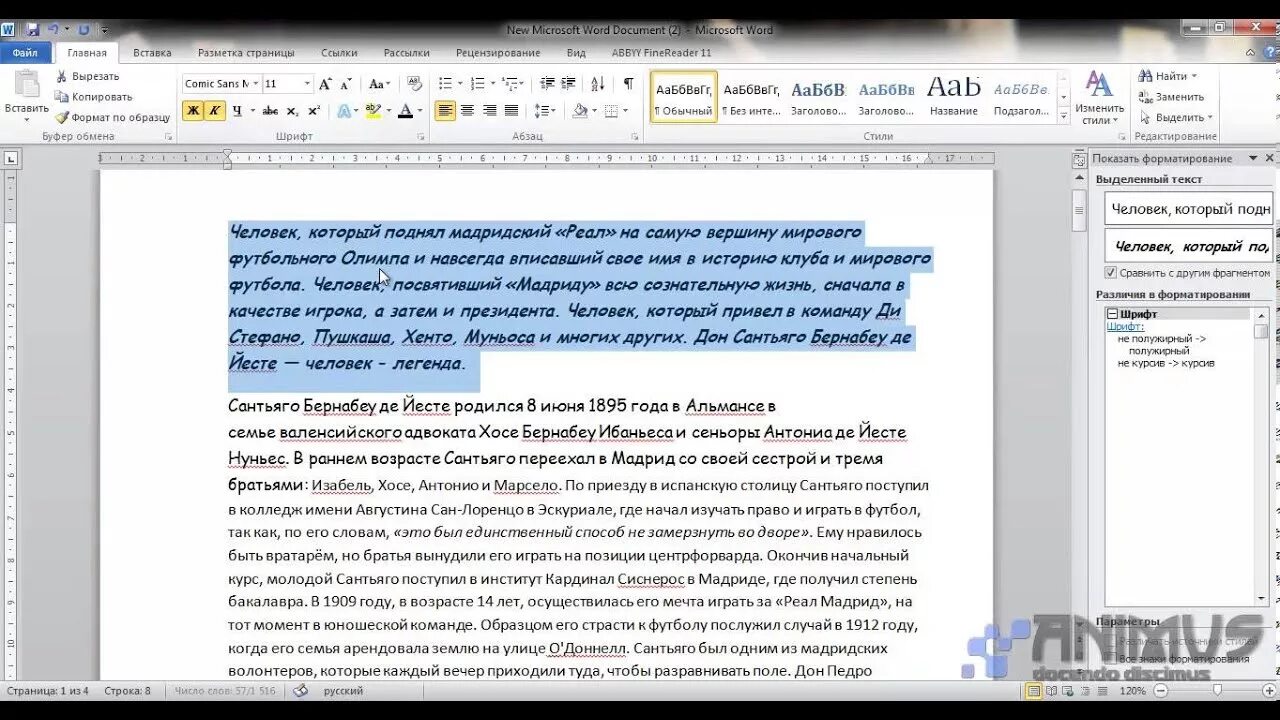
Task: Open ABBYY FineReader 11 tab
Action: point(661,53)
